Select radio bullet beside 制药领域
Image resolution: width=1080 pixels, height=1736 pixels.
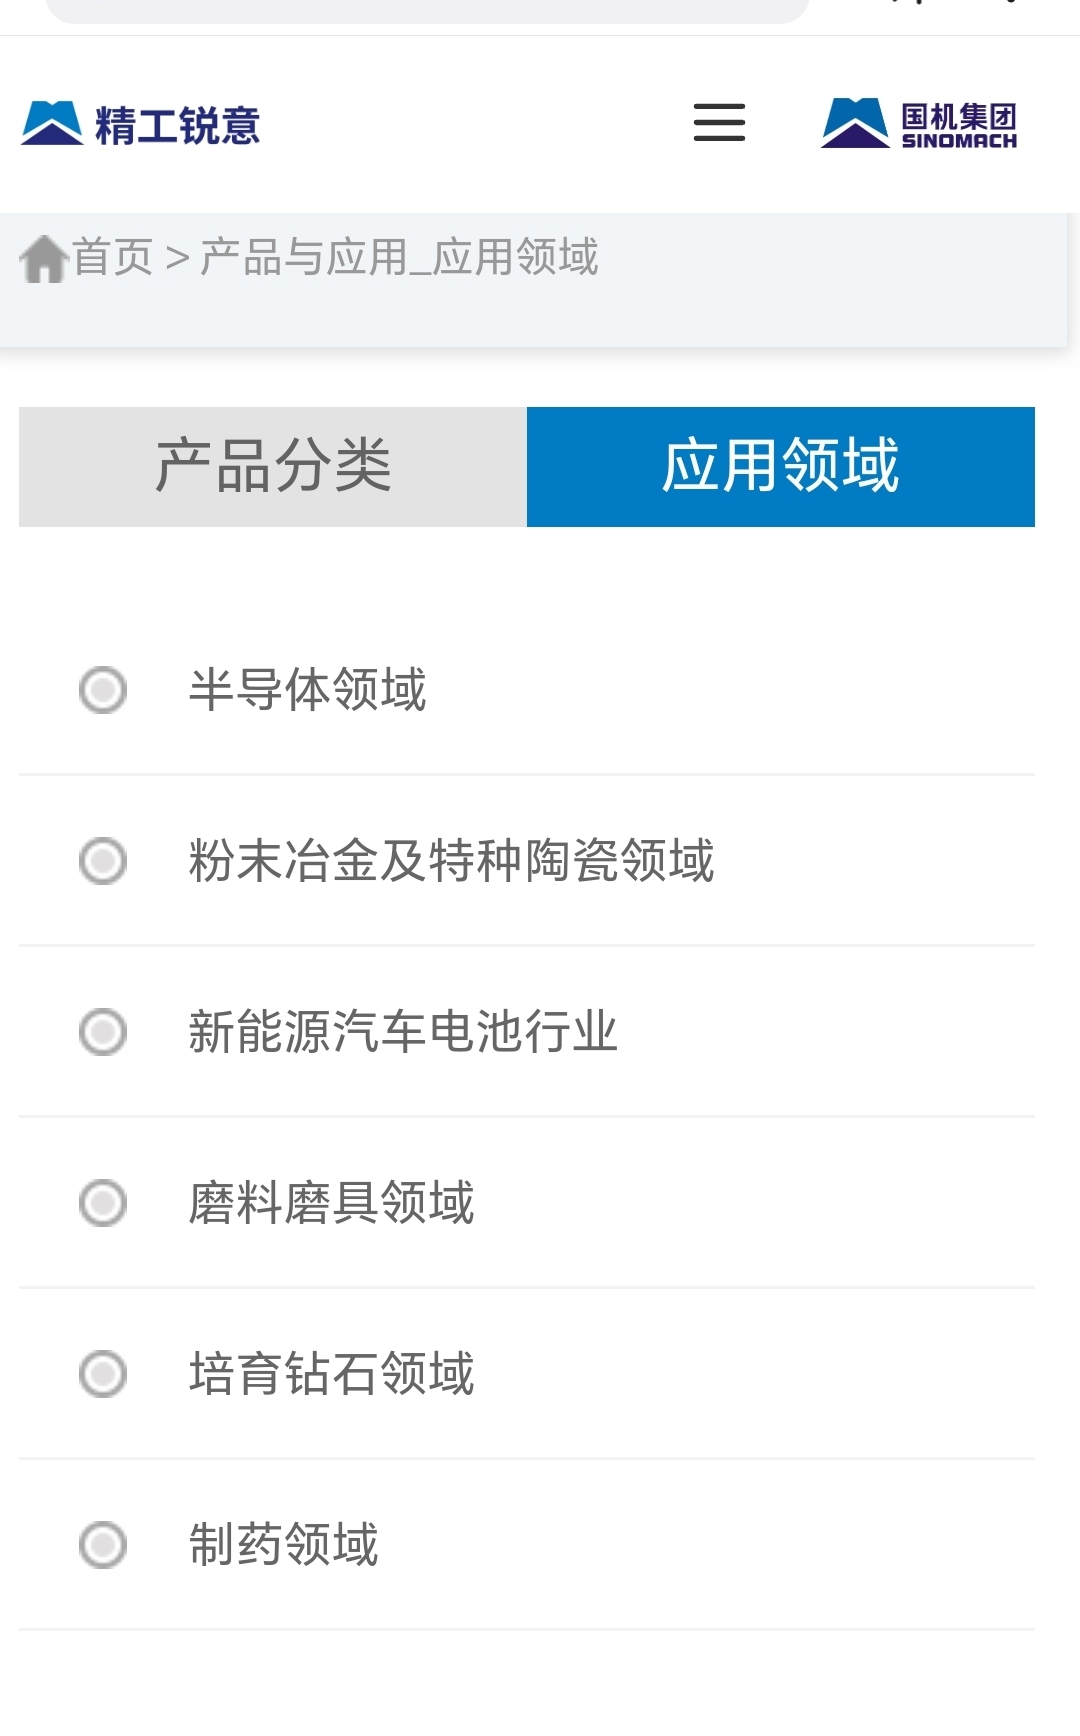[x=103, y=1545]
